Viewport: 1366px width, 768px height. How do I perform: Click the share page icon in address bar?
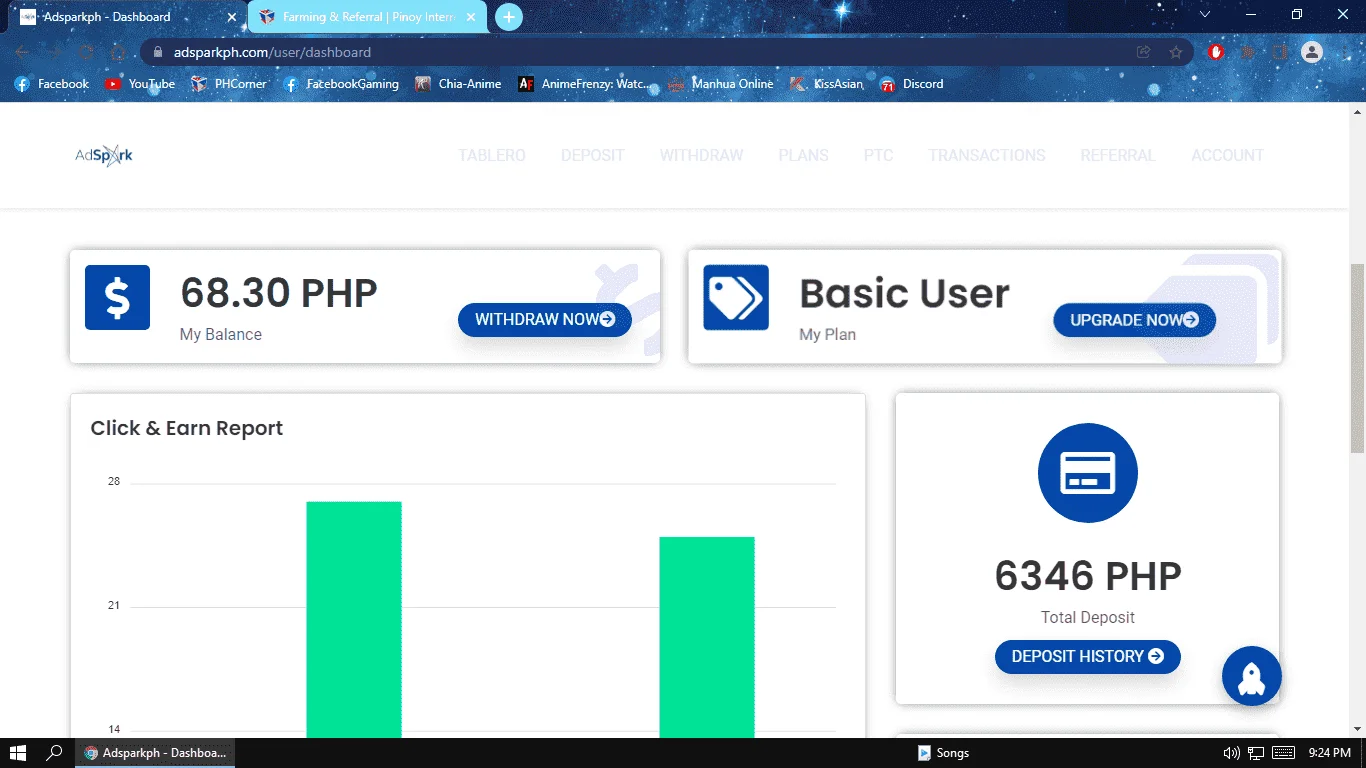(1143, 52)
